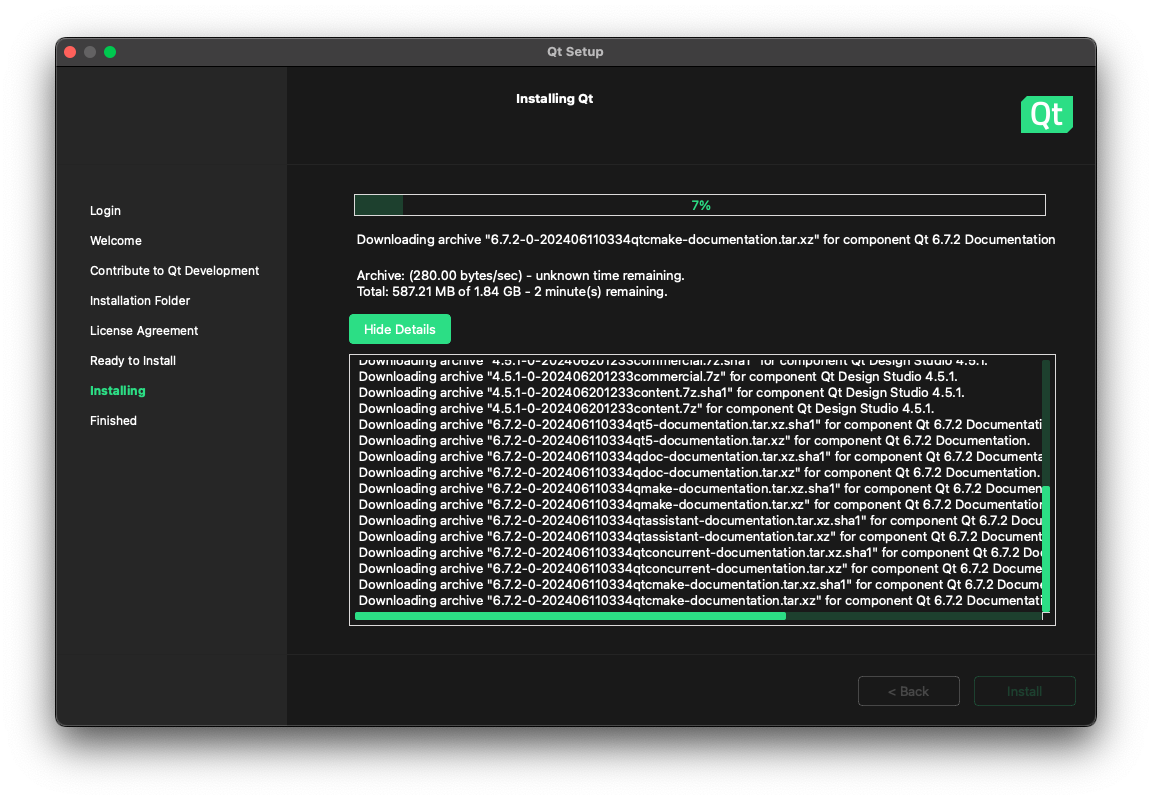Open the License Agreement step
1152x800 pixels.
click(144, 331)
